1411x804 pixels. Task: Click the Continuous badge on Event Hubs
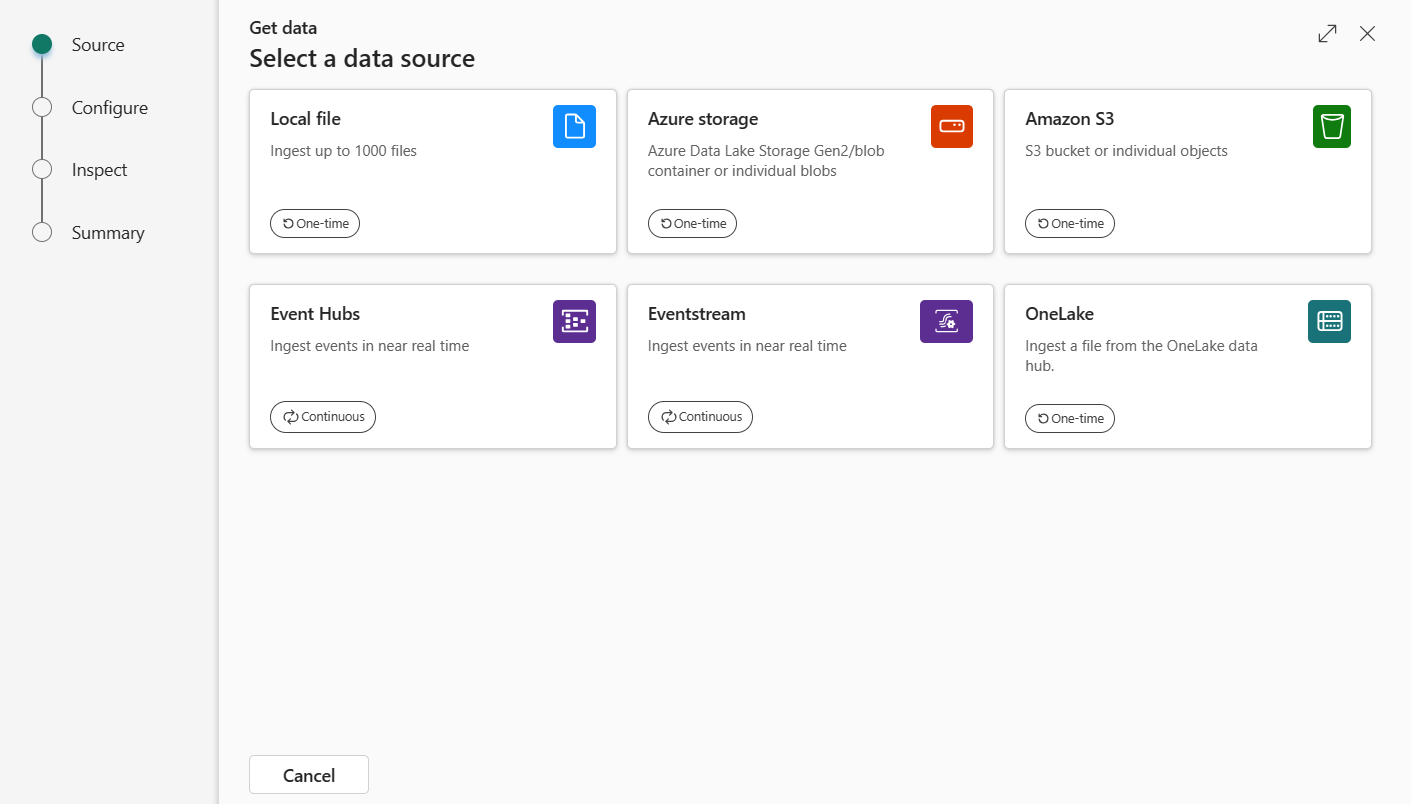(x=322, y=417)
